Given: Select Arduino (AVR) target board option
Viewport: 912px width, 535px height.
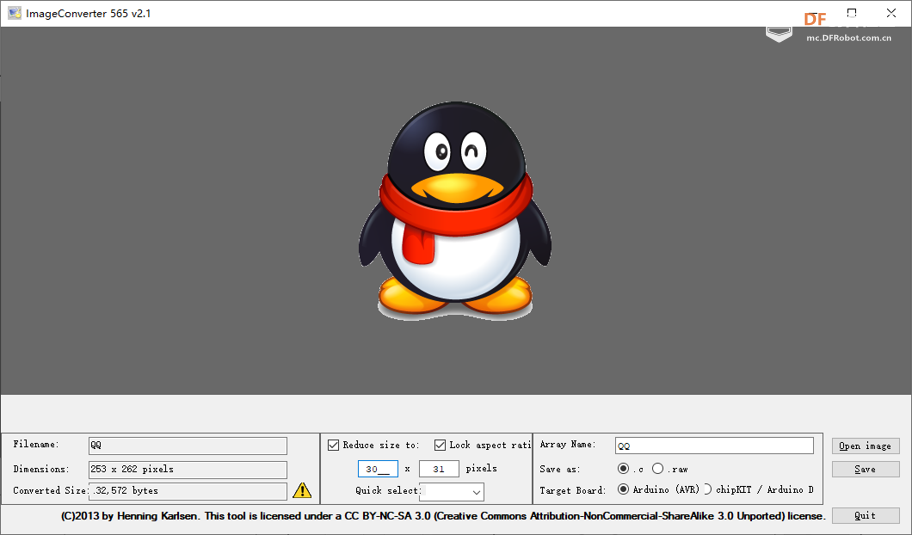Looking at the screenshot, I should click(x=623, y=489).
